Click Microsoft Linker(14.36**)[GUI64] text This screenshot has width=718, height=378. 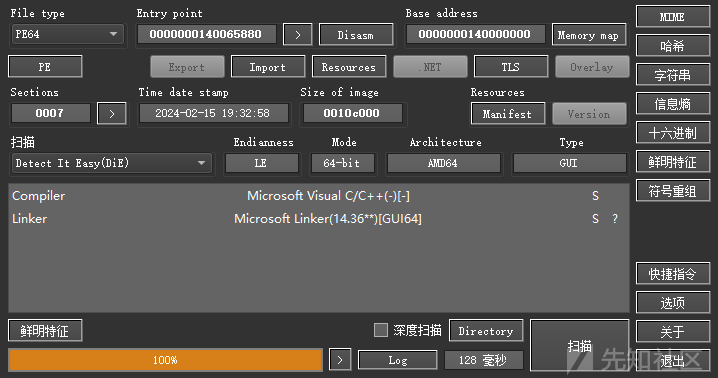pos(328,219)
